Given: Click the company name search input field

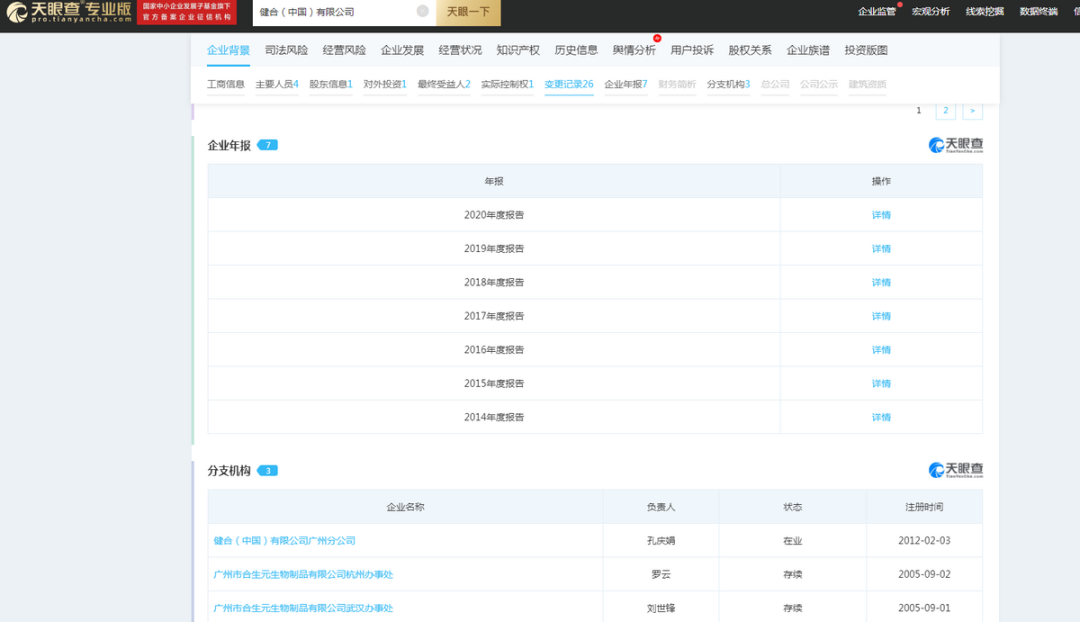Looking at the screenshot, I should tap(335, 12).
